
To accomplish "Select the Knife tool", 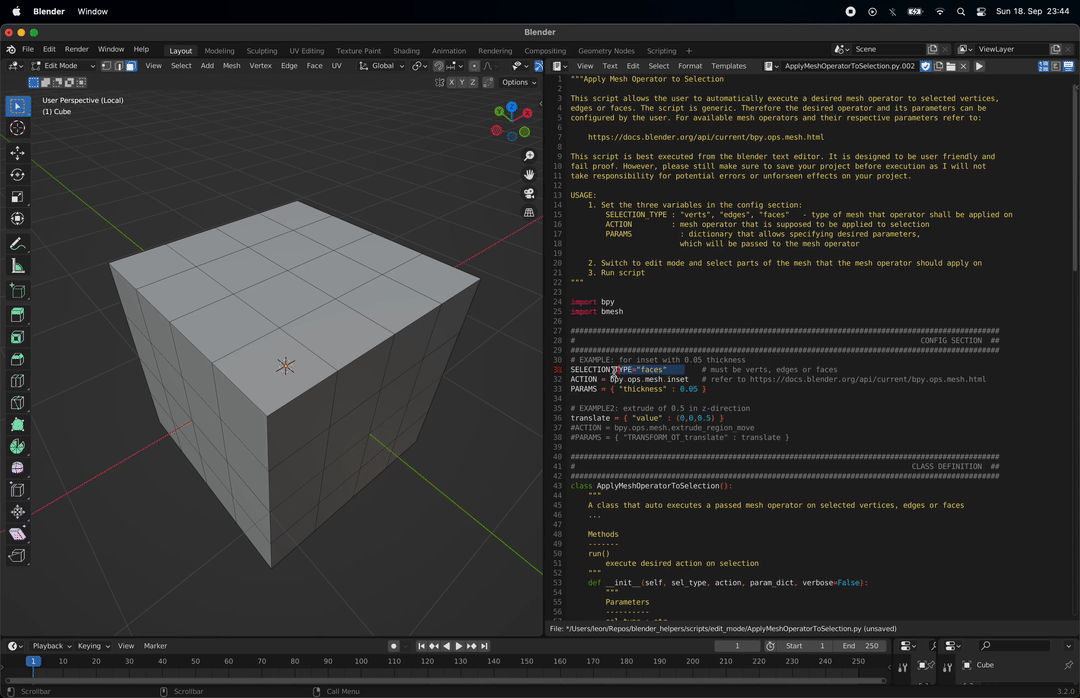I will click(17, 403).
